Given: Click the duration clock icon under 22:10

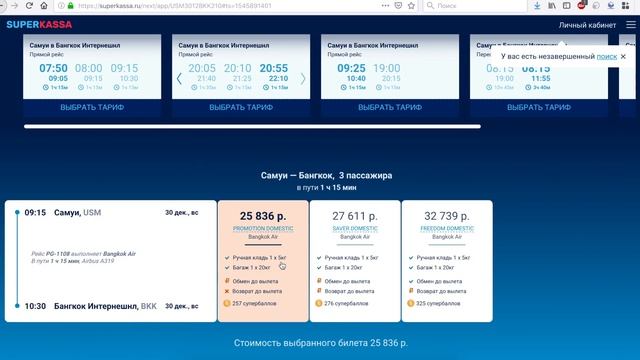Looking at the screenshot, I should tap(266, 87).
